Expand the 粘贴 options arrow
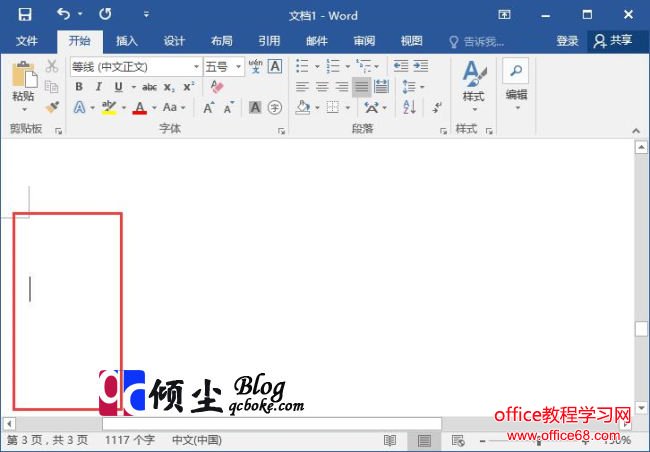The width and height of the screenshot is (650, 452). coord(24,109)
